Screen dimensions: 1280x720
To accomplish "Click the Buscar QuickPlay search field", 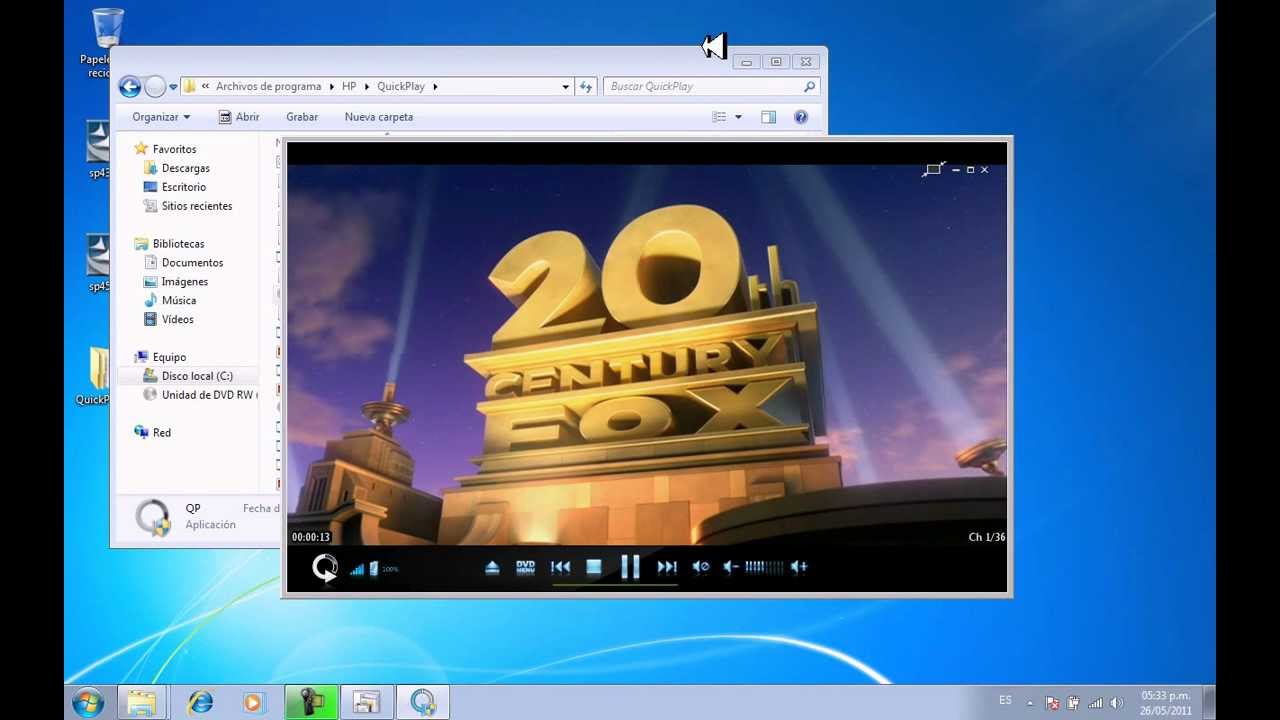I will click(x=712, y=87).
